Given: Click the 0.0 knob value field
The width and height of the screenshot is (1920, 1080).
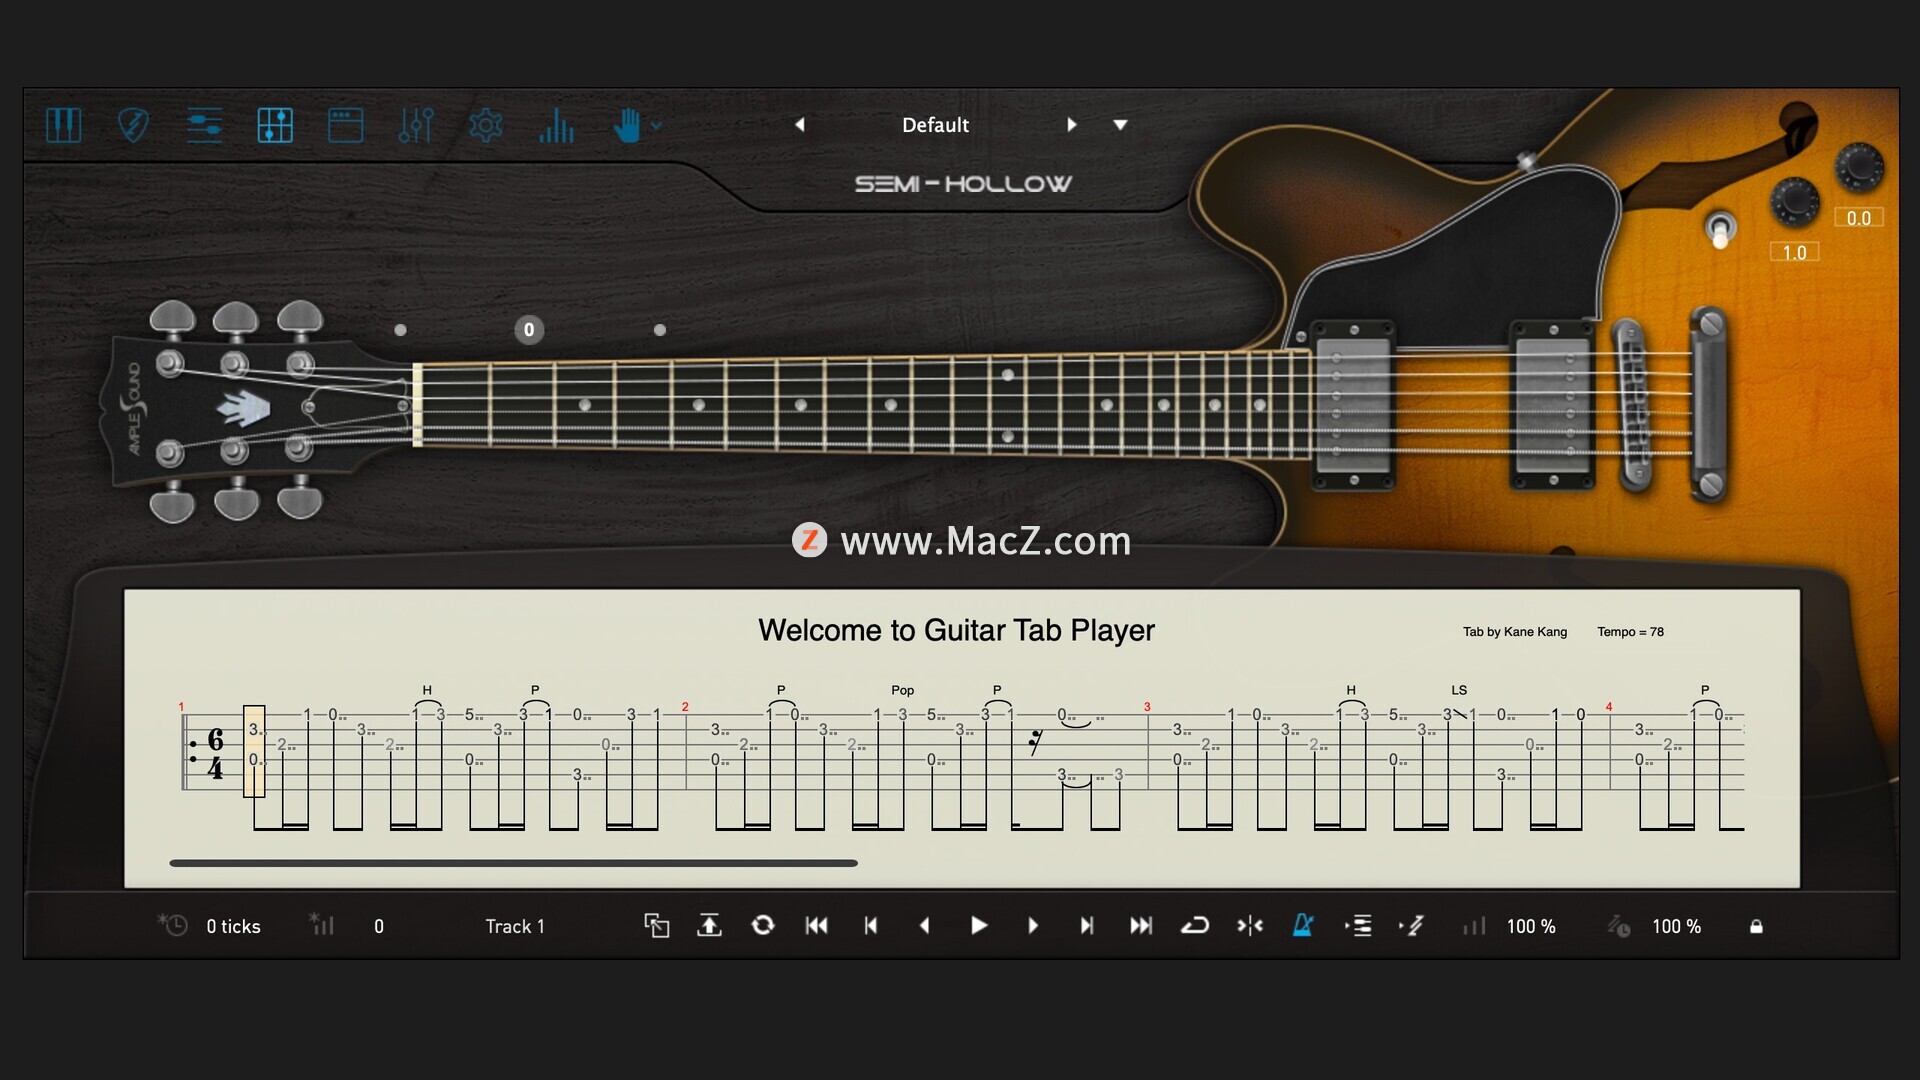Looking at the screenshot, I should point(1859,217).
